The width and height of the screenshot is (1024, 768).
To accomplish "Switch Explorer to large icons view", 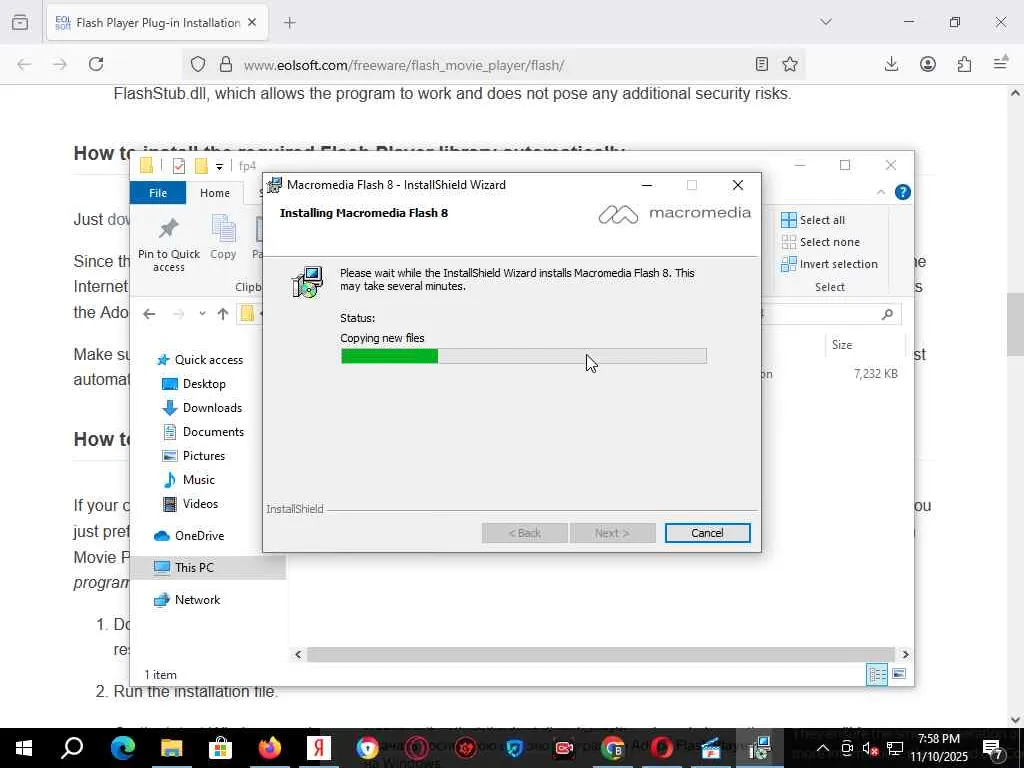I will (899, 674).
